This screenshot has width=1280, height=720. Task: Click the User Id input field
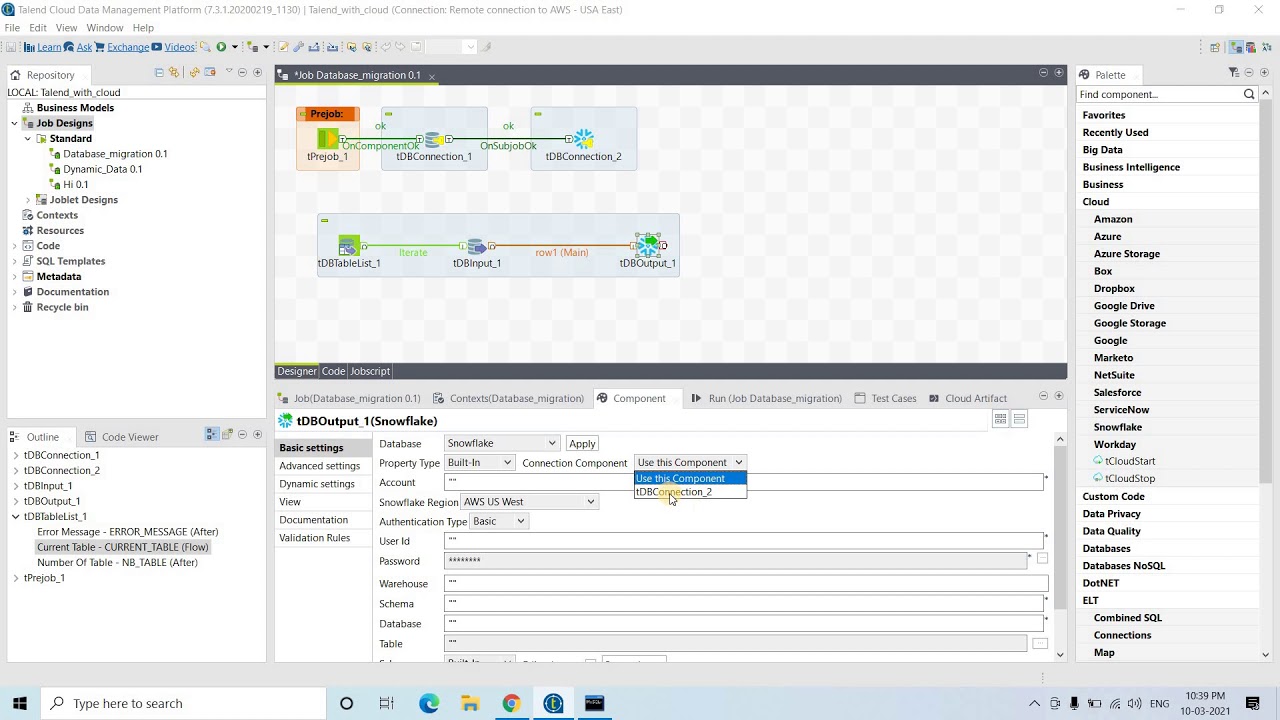coord(745,541)
